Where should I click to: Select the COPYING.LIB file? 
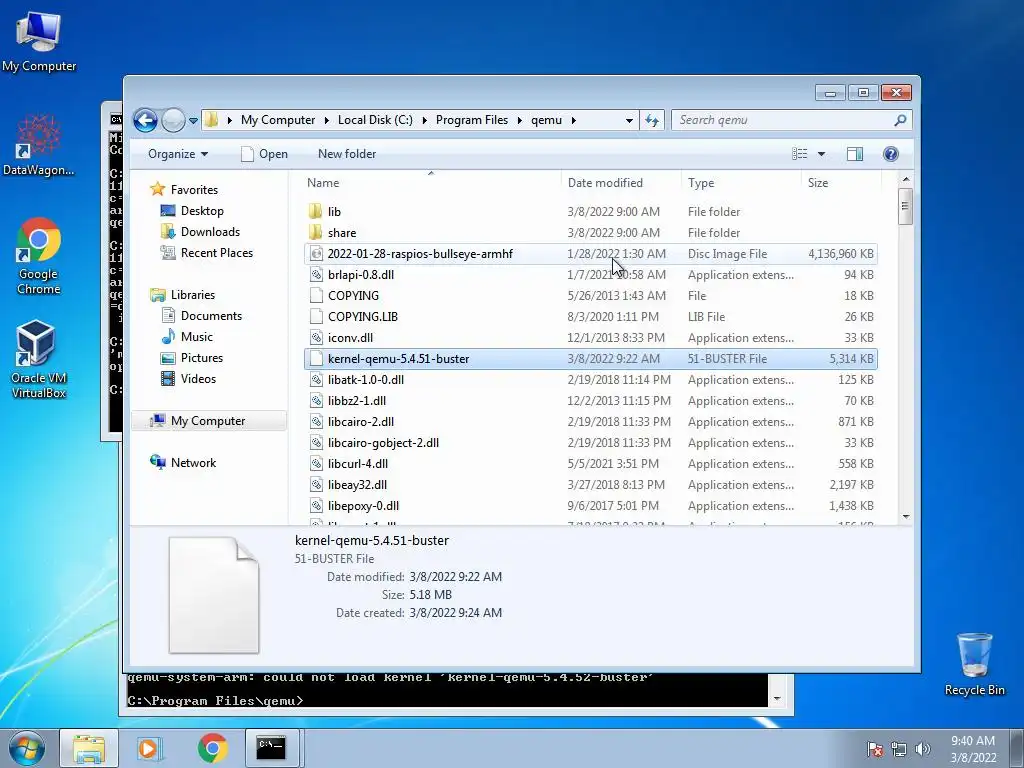(362, 317)
